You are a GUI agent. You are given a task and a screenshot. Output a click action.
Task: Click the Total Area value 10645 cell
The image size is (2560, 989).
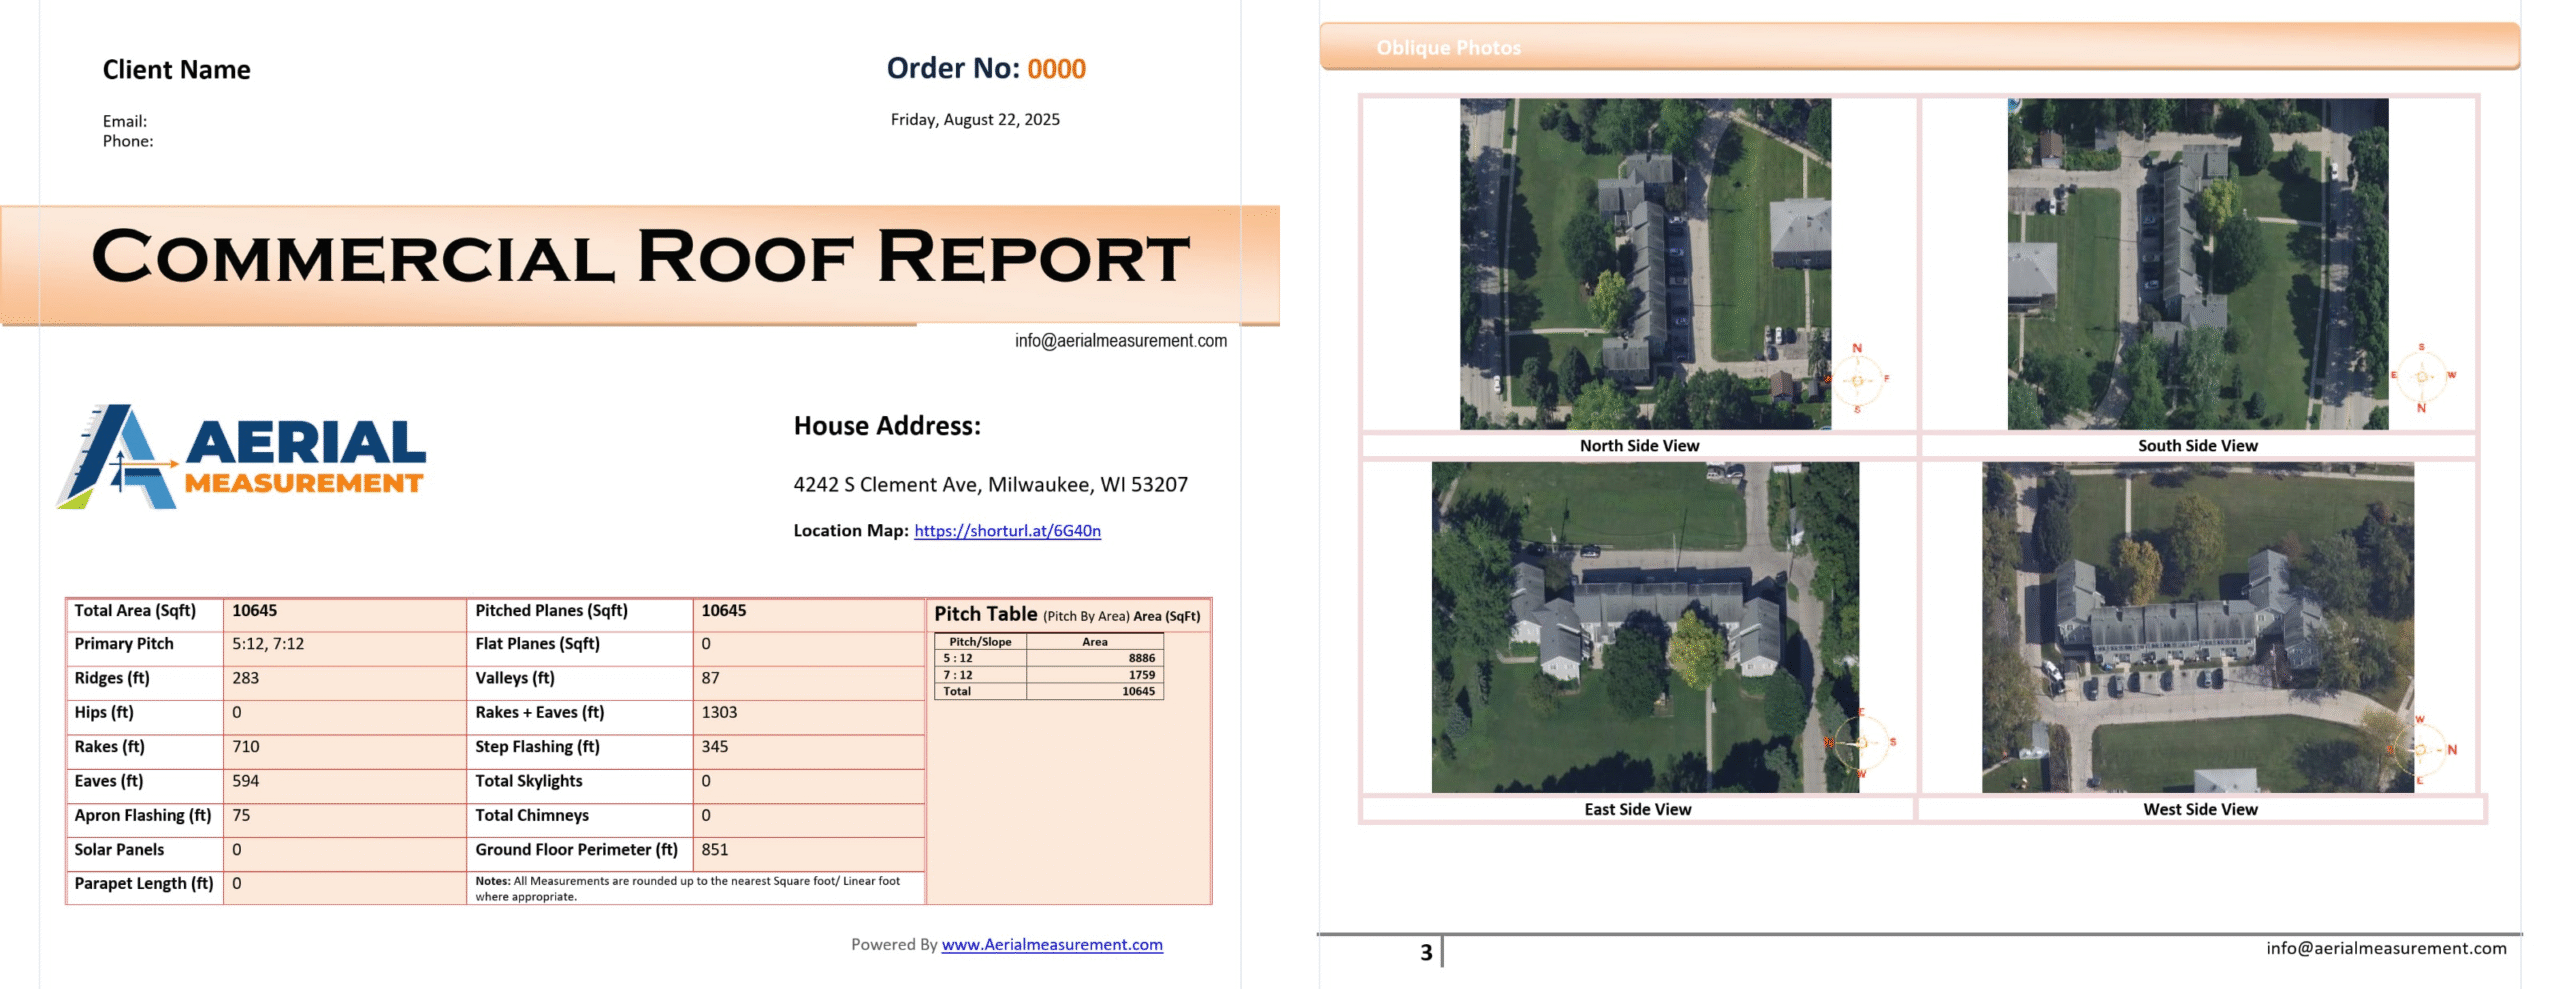pos(255,611)
